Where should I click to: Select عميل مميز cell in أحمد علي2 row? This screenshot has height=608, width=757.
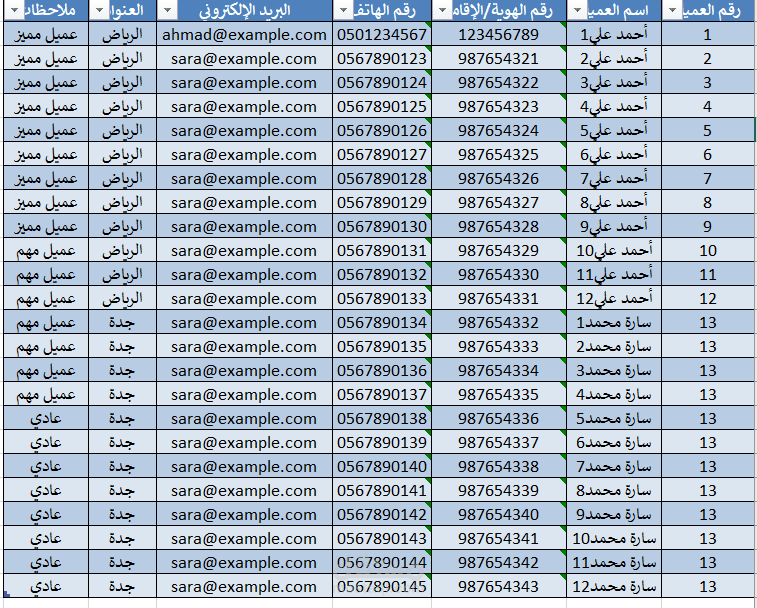point(46,59)
